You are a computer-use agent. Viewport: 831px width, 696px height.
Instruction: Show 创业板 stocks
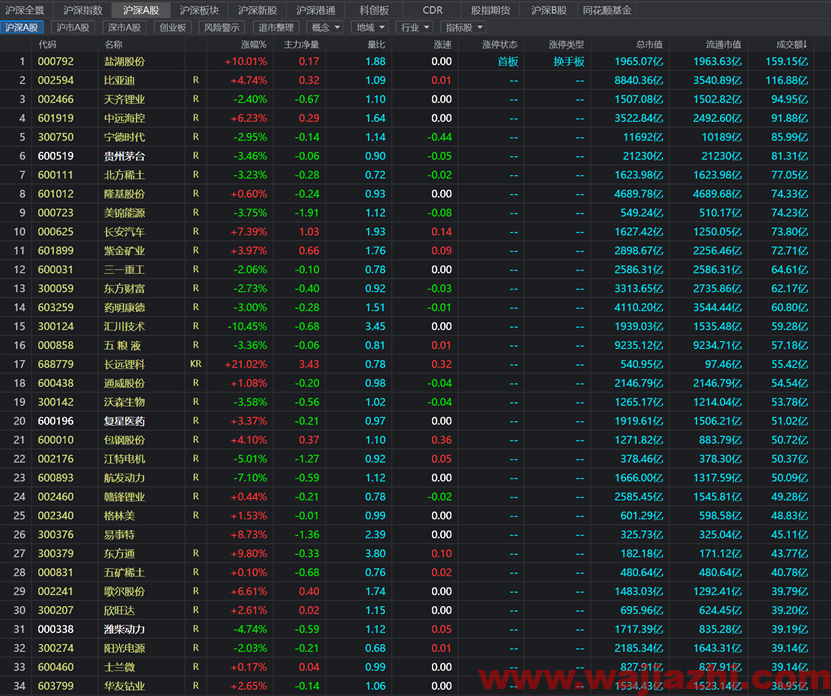[x=173, y=28]
